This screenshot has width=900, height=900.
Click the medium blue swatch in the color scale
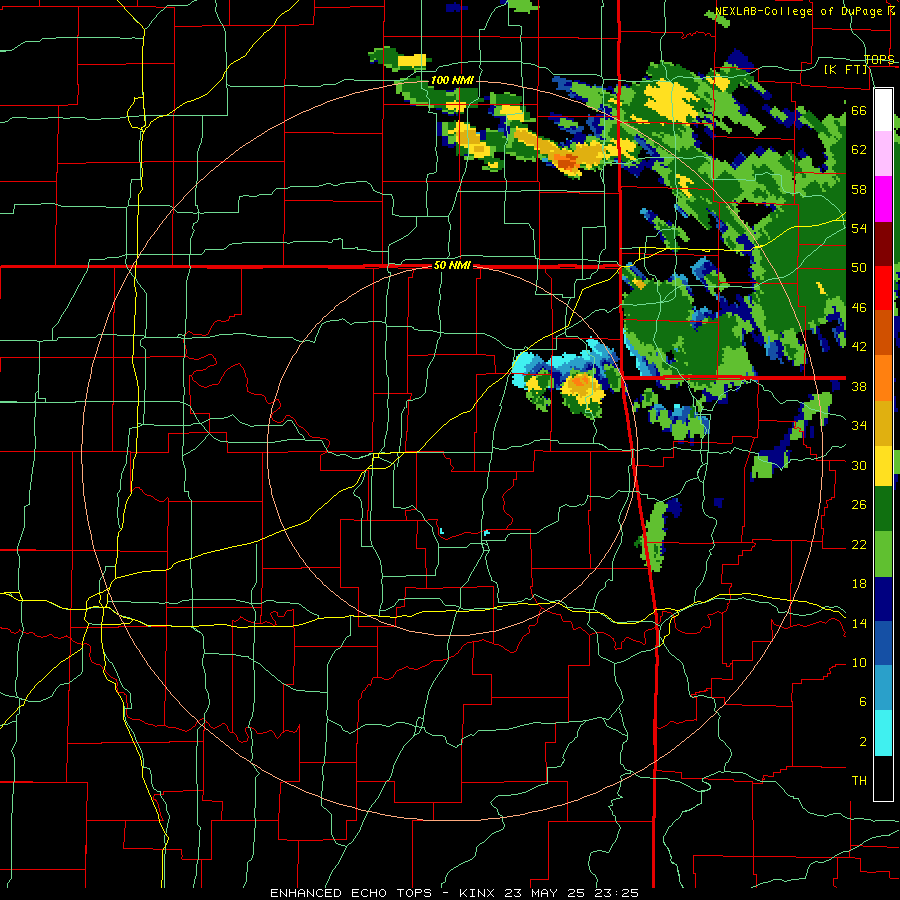pos(883,643)
